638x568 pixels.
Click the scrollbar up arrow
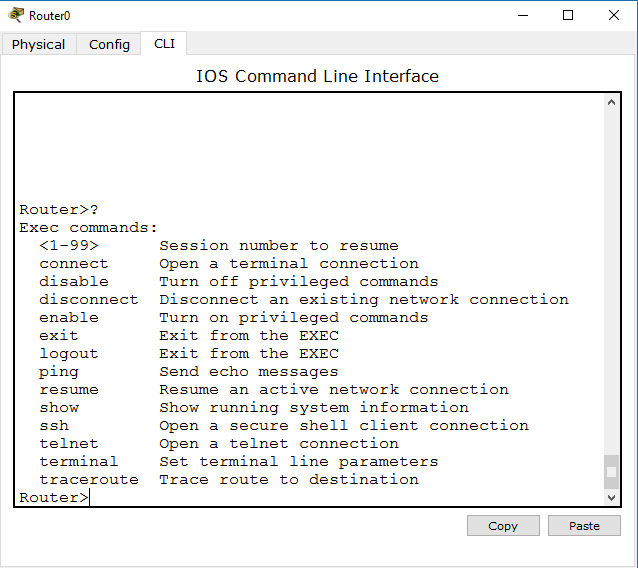(611, 102)
